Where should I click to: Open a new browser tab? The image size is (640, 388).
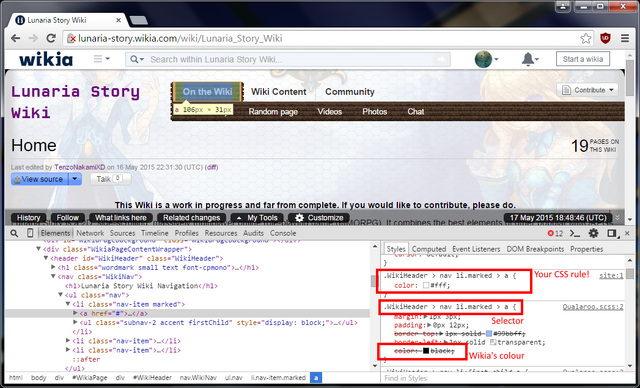click(x=138, y=20)
